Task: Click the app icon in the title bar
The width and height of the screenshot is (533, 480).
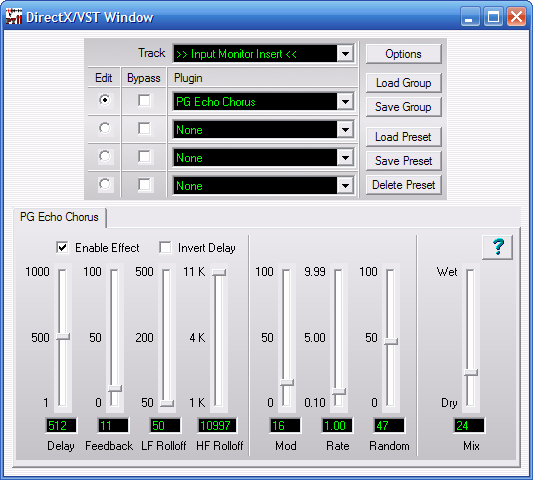Action: (14, 16)
